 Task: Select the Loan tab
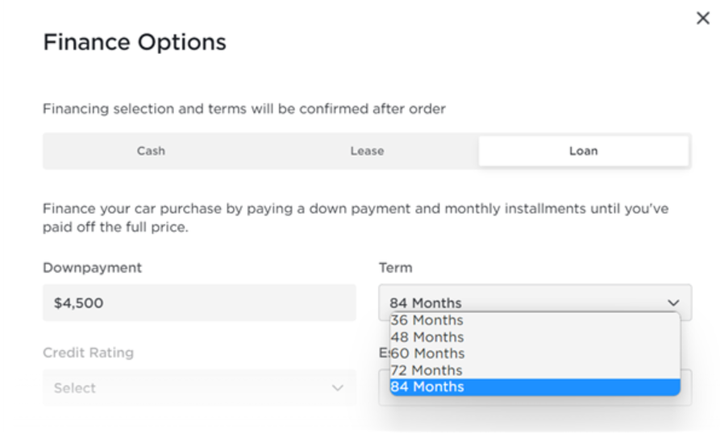point(584,151)
